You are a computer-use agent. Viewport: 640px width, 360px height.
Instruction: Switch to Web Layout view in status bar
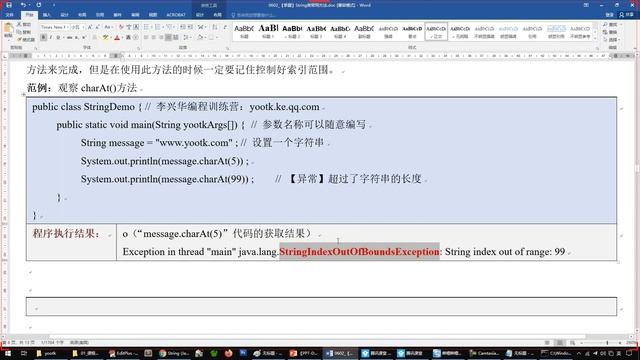(x=573, y=343)
